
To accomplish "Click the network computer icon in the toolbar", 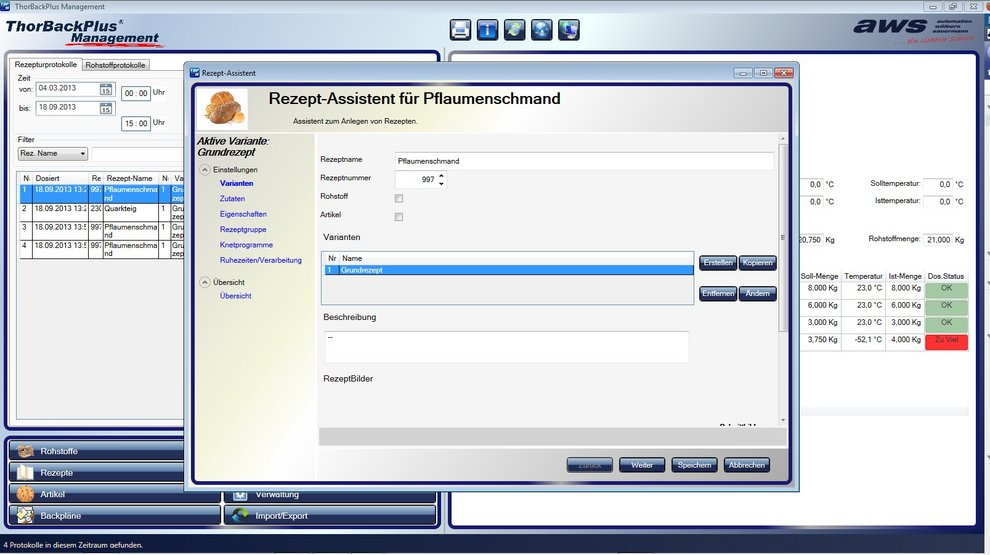I will (569, 30).
